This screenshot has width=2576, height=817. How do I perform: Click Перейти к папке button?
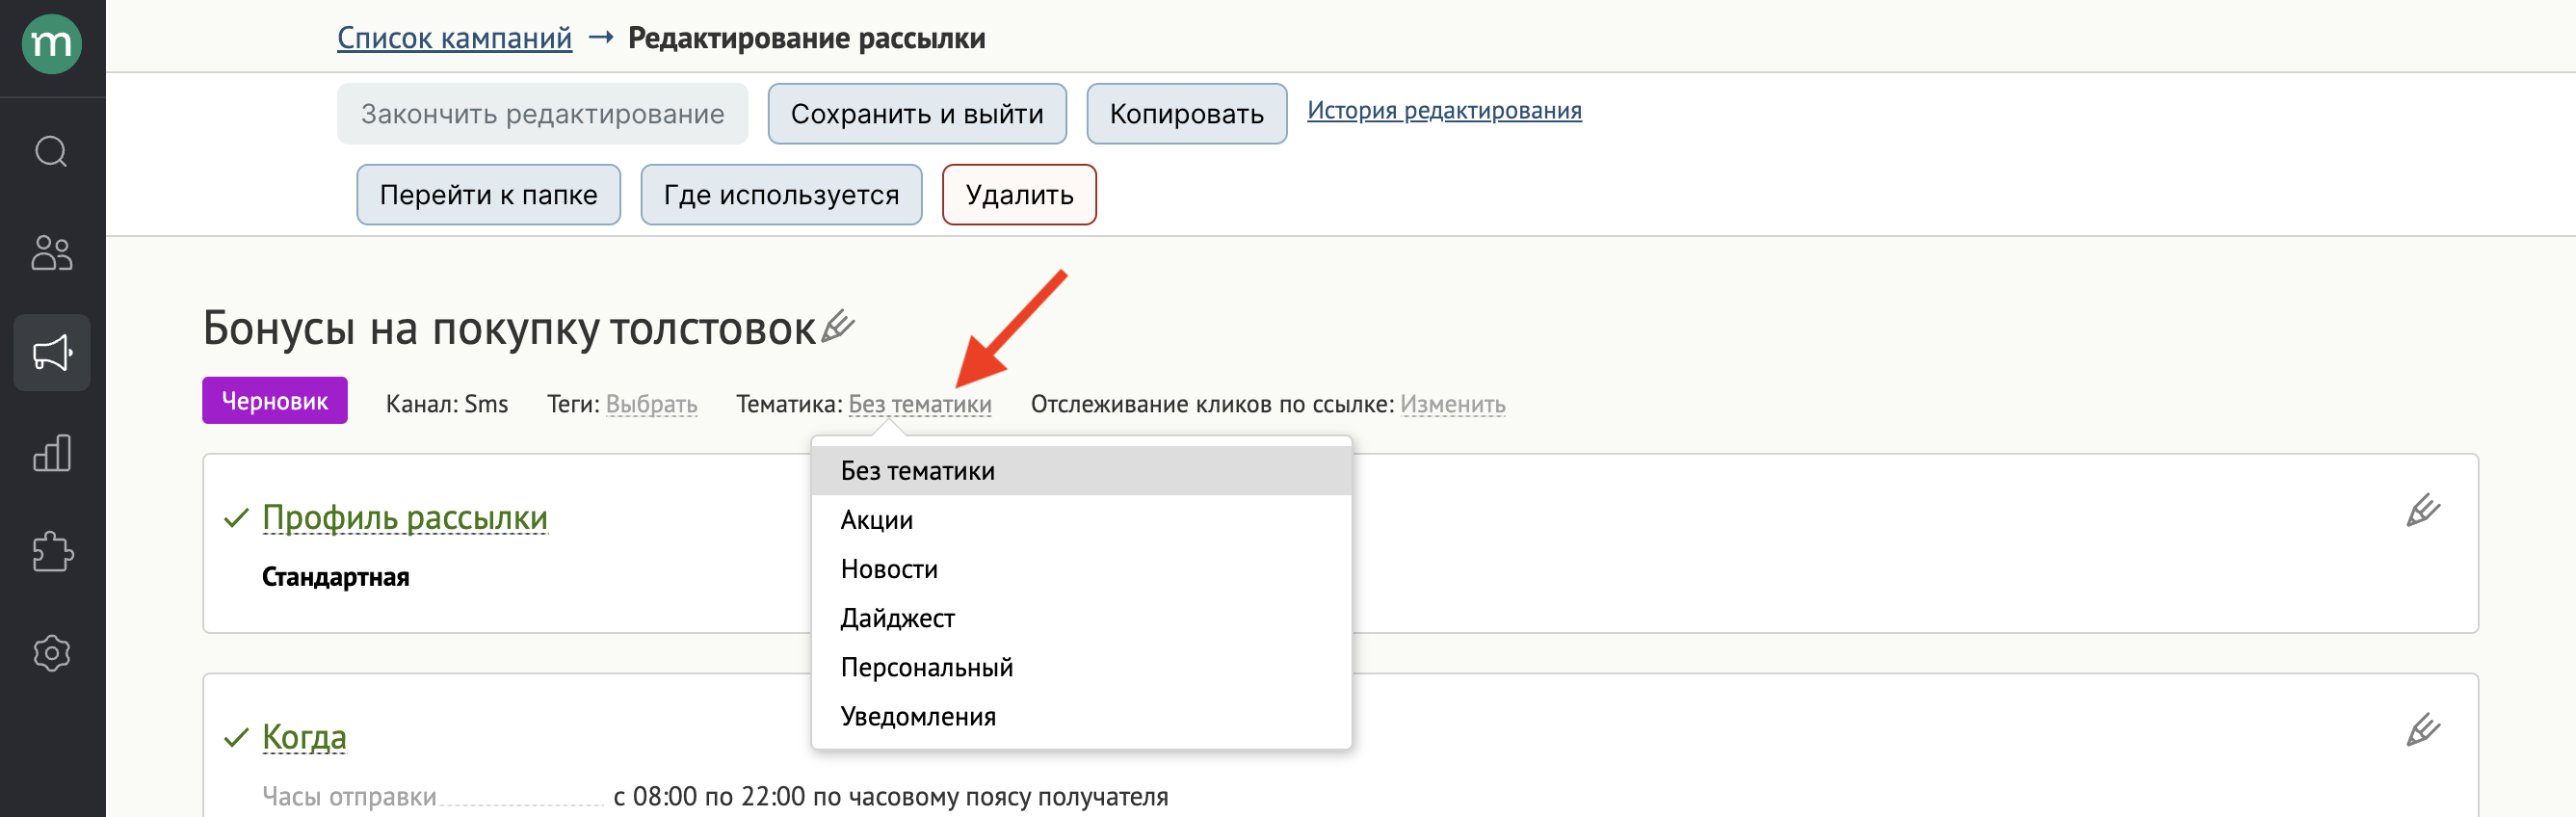tap(489, 195)
